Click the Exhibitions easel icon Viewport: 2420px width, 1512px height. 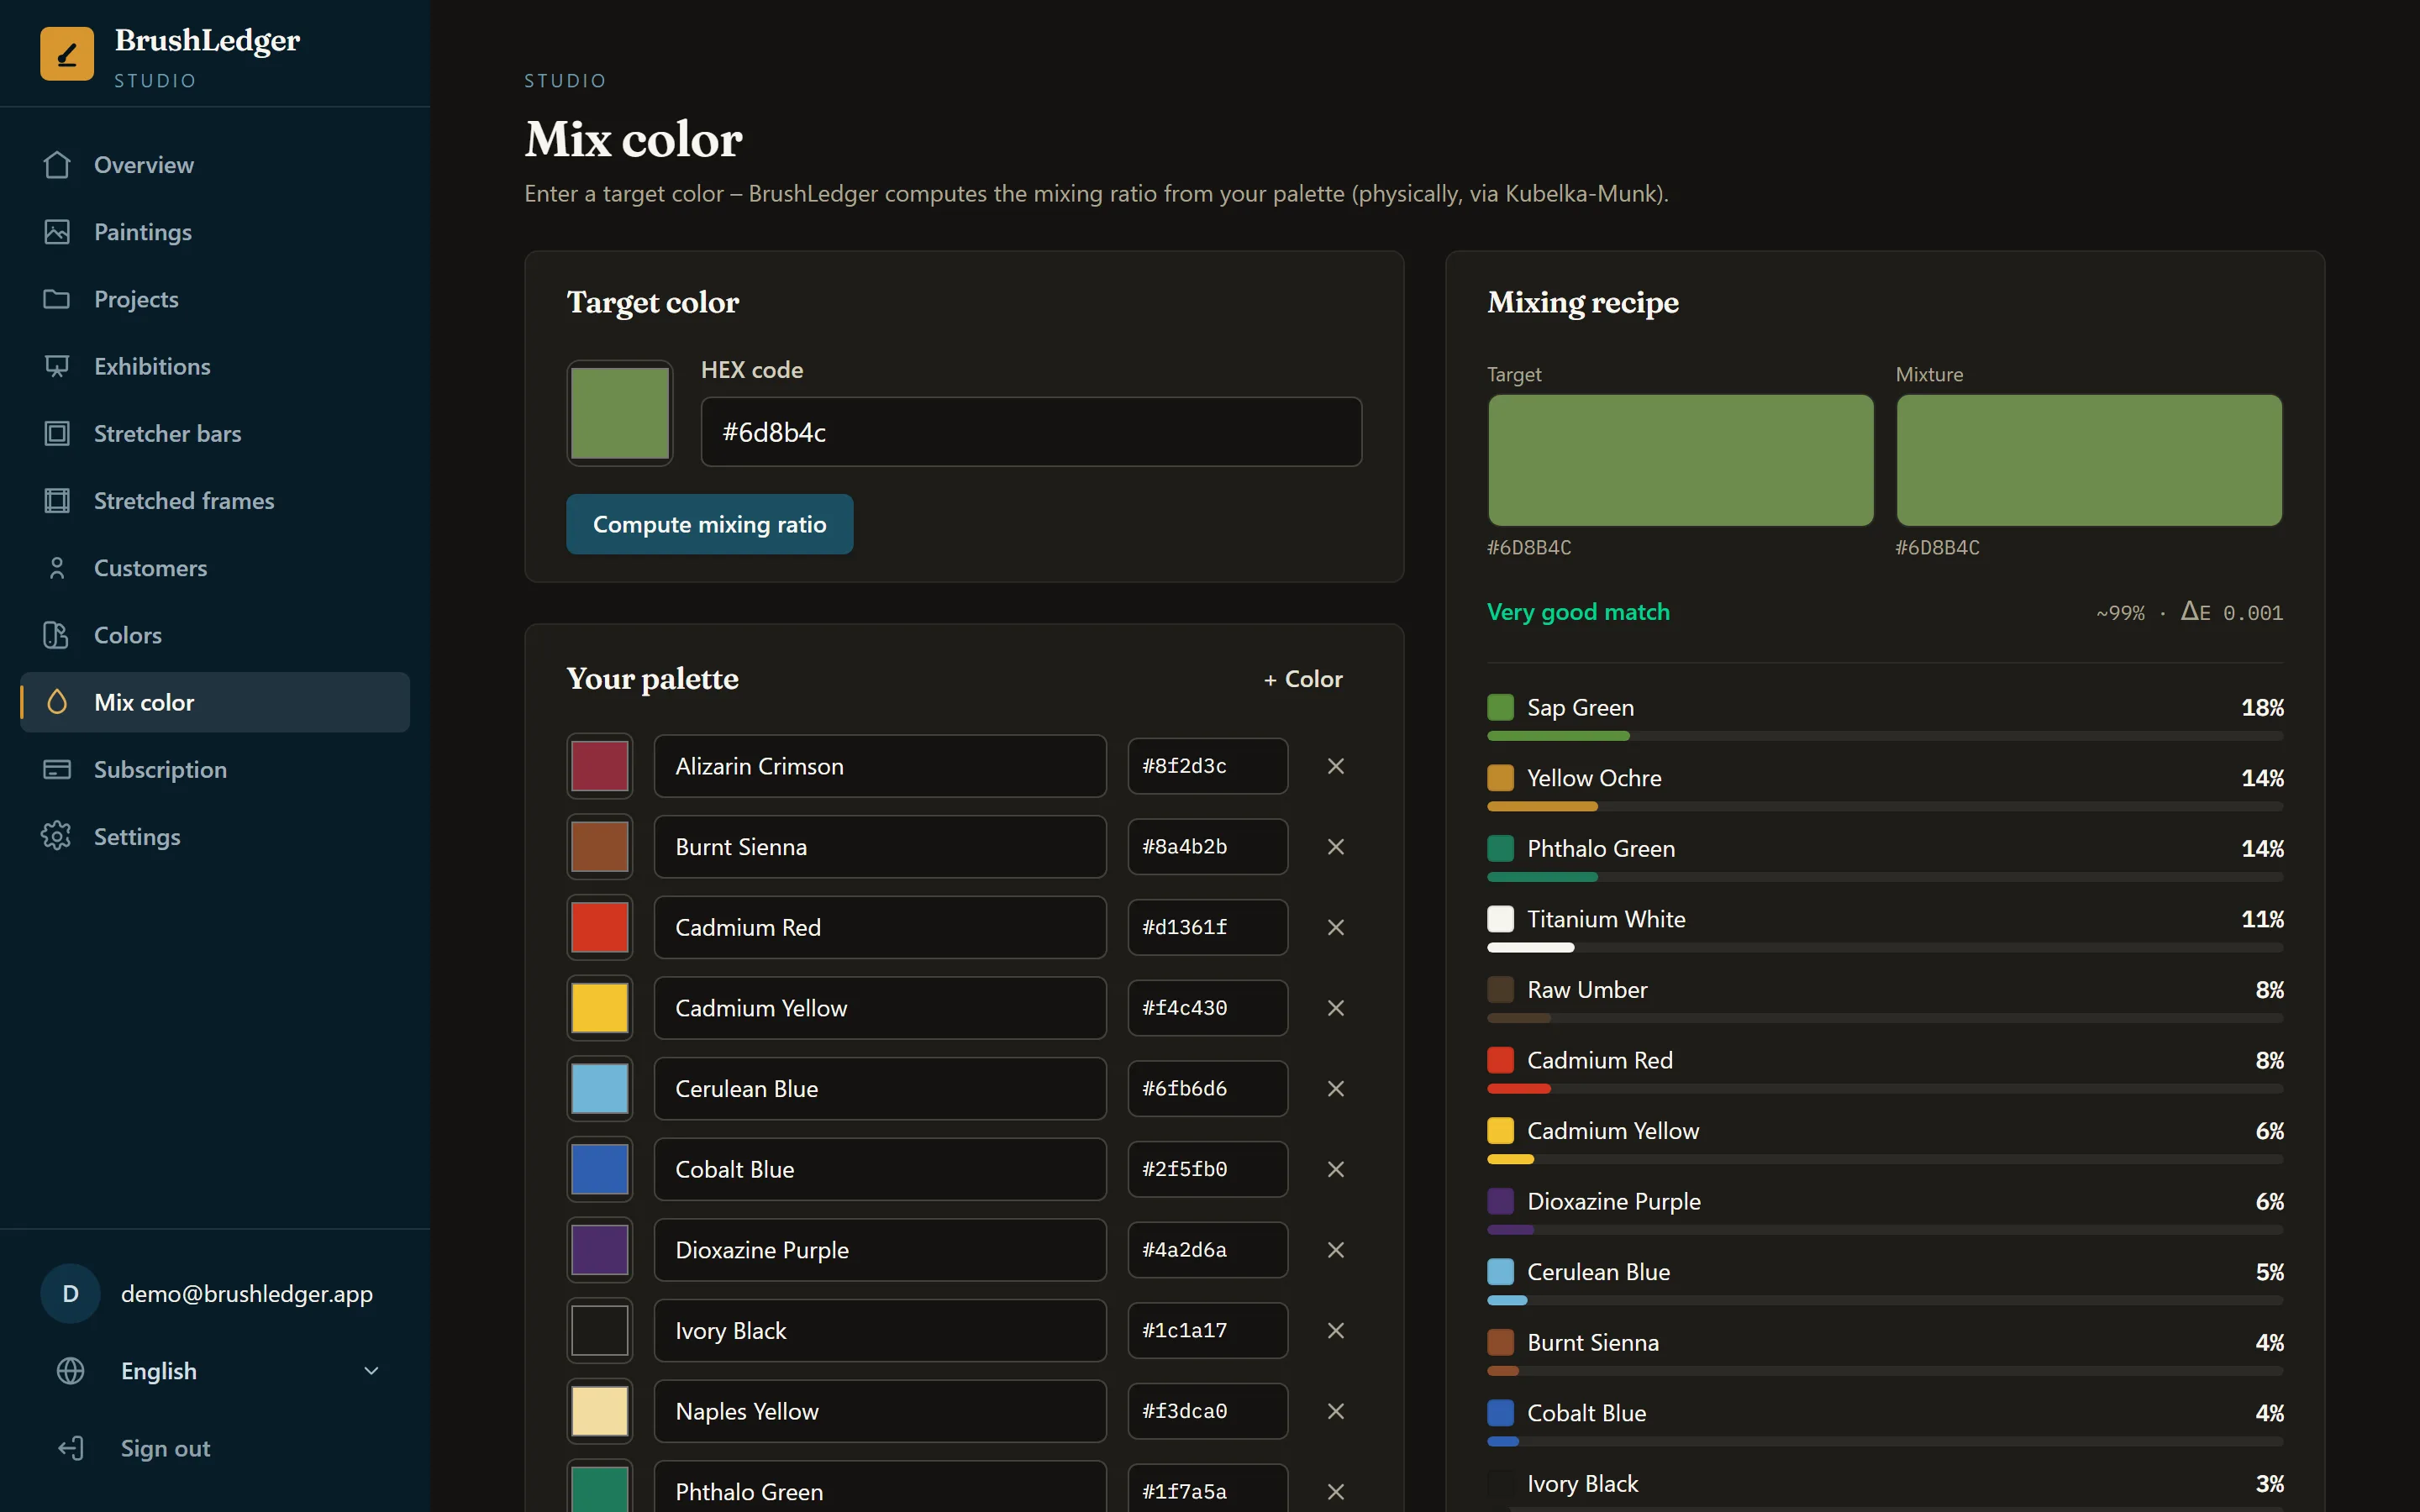coord(57,366)
